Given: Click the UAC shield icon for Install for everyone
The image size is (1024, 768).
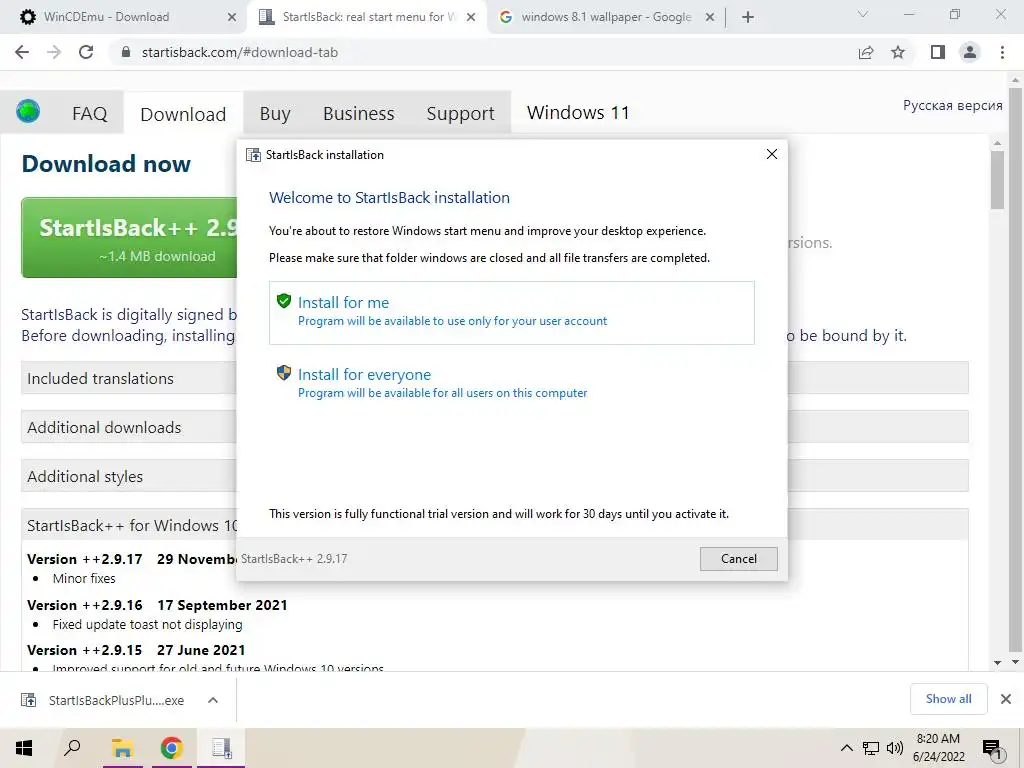Looking at the screenshot, I should (x=283, y=373).
